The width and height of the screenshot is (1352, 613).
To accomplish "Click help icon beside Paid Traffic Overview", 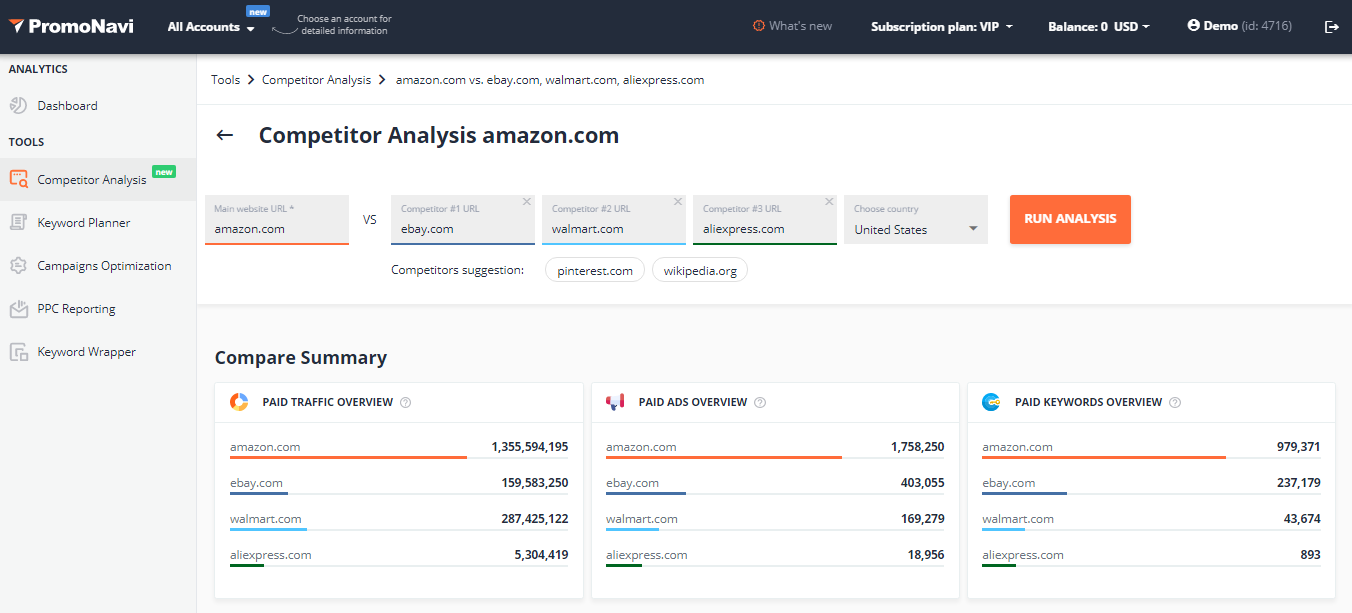I will pos(406,403).
